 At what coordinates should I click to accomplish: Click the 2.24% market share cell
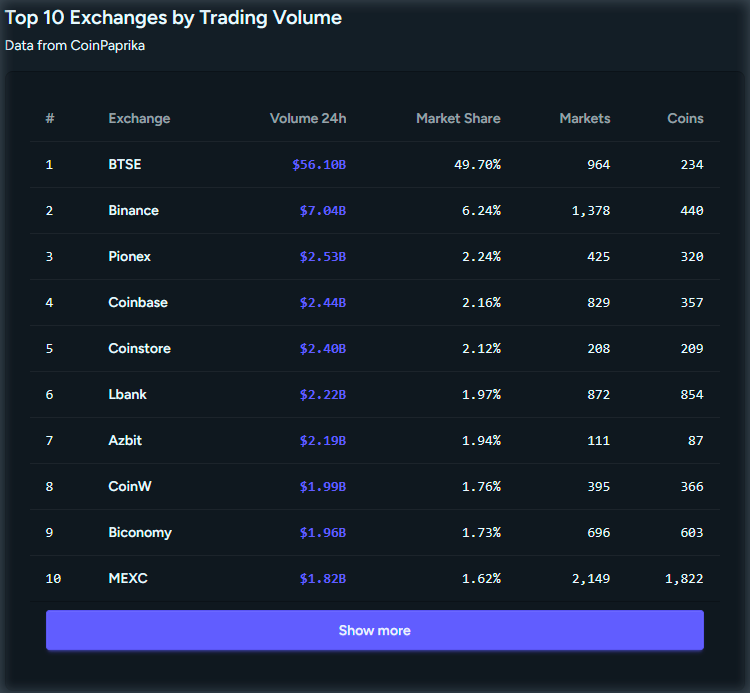click(481, 256)
